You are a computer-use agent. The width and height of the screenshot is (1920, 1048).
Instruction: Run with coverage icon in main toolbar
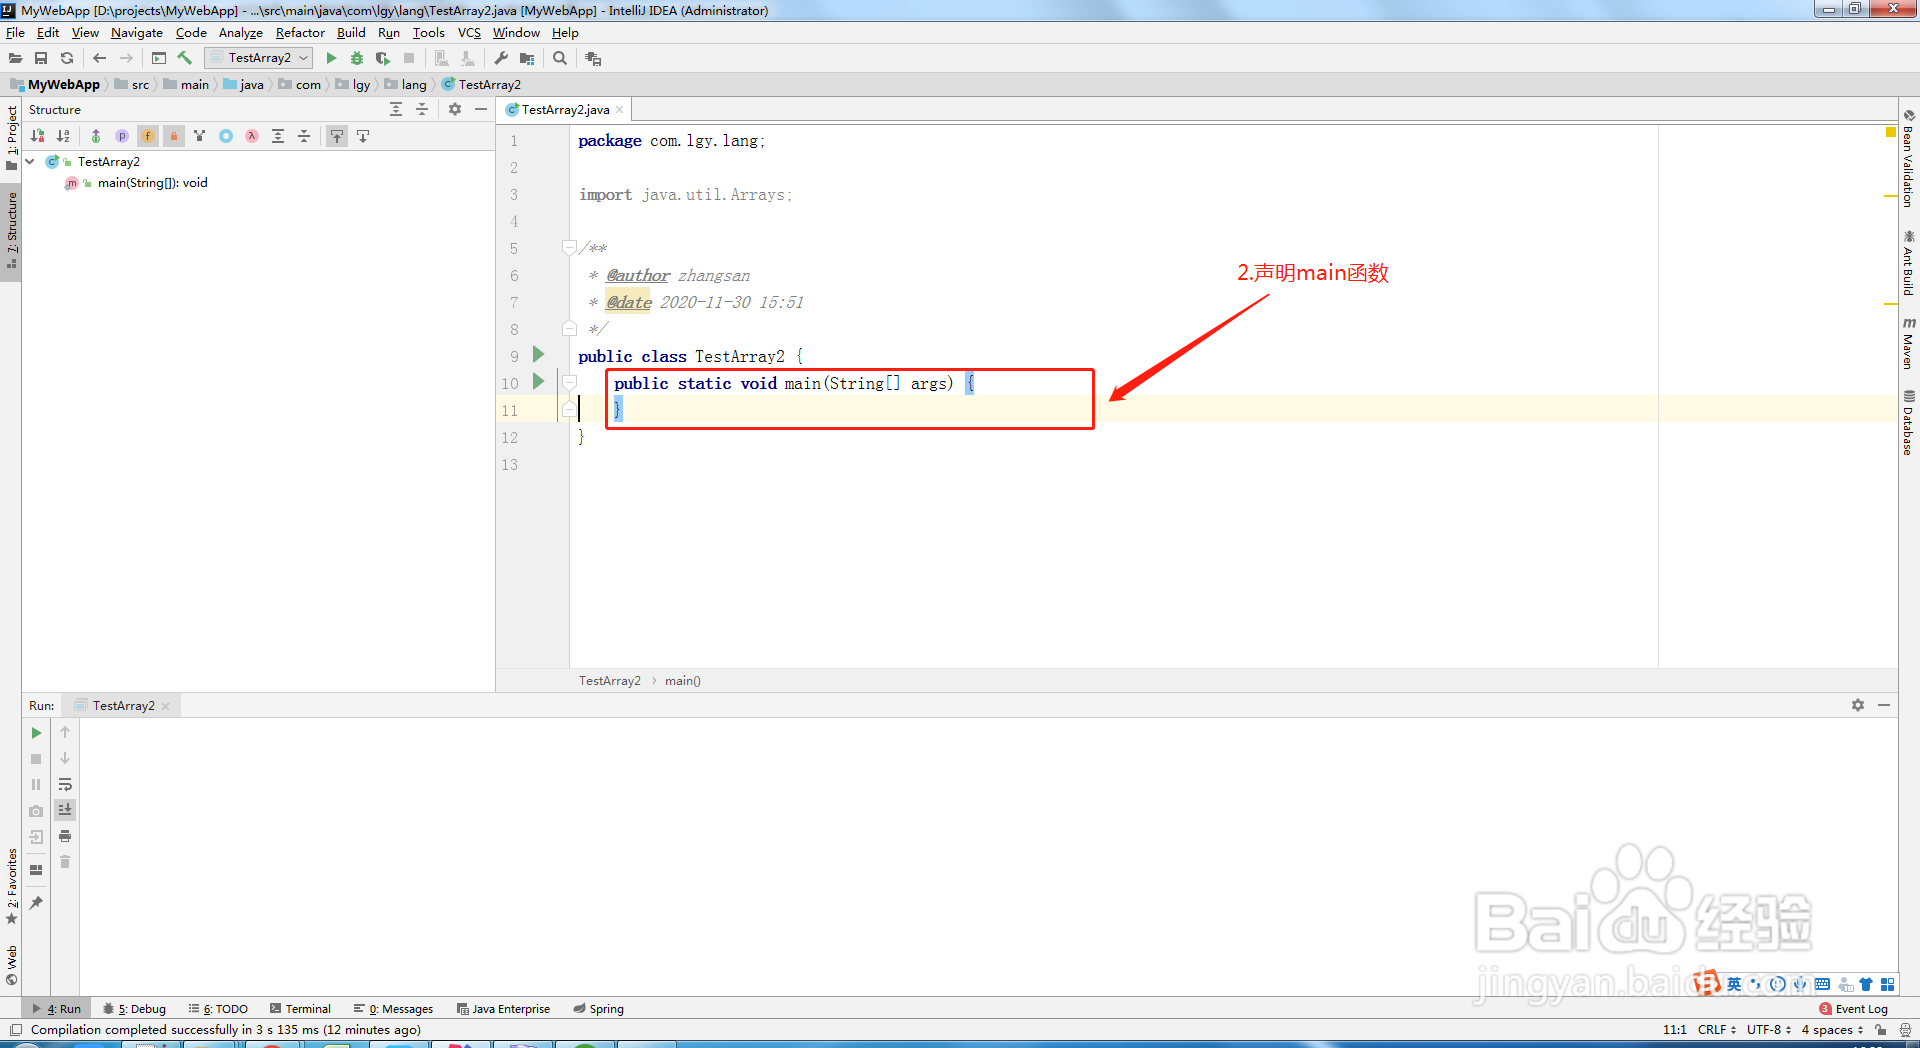pyautogui.click(x=383, y=59)
